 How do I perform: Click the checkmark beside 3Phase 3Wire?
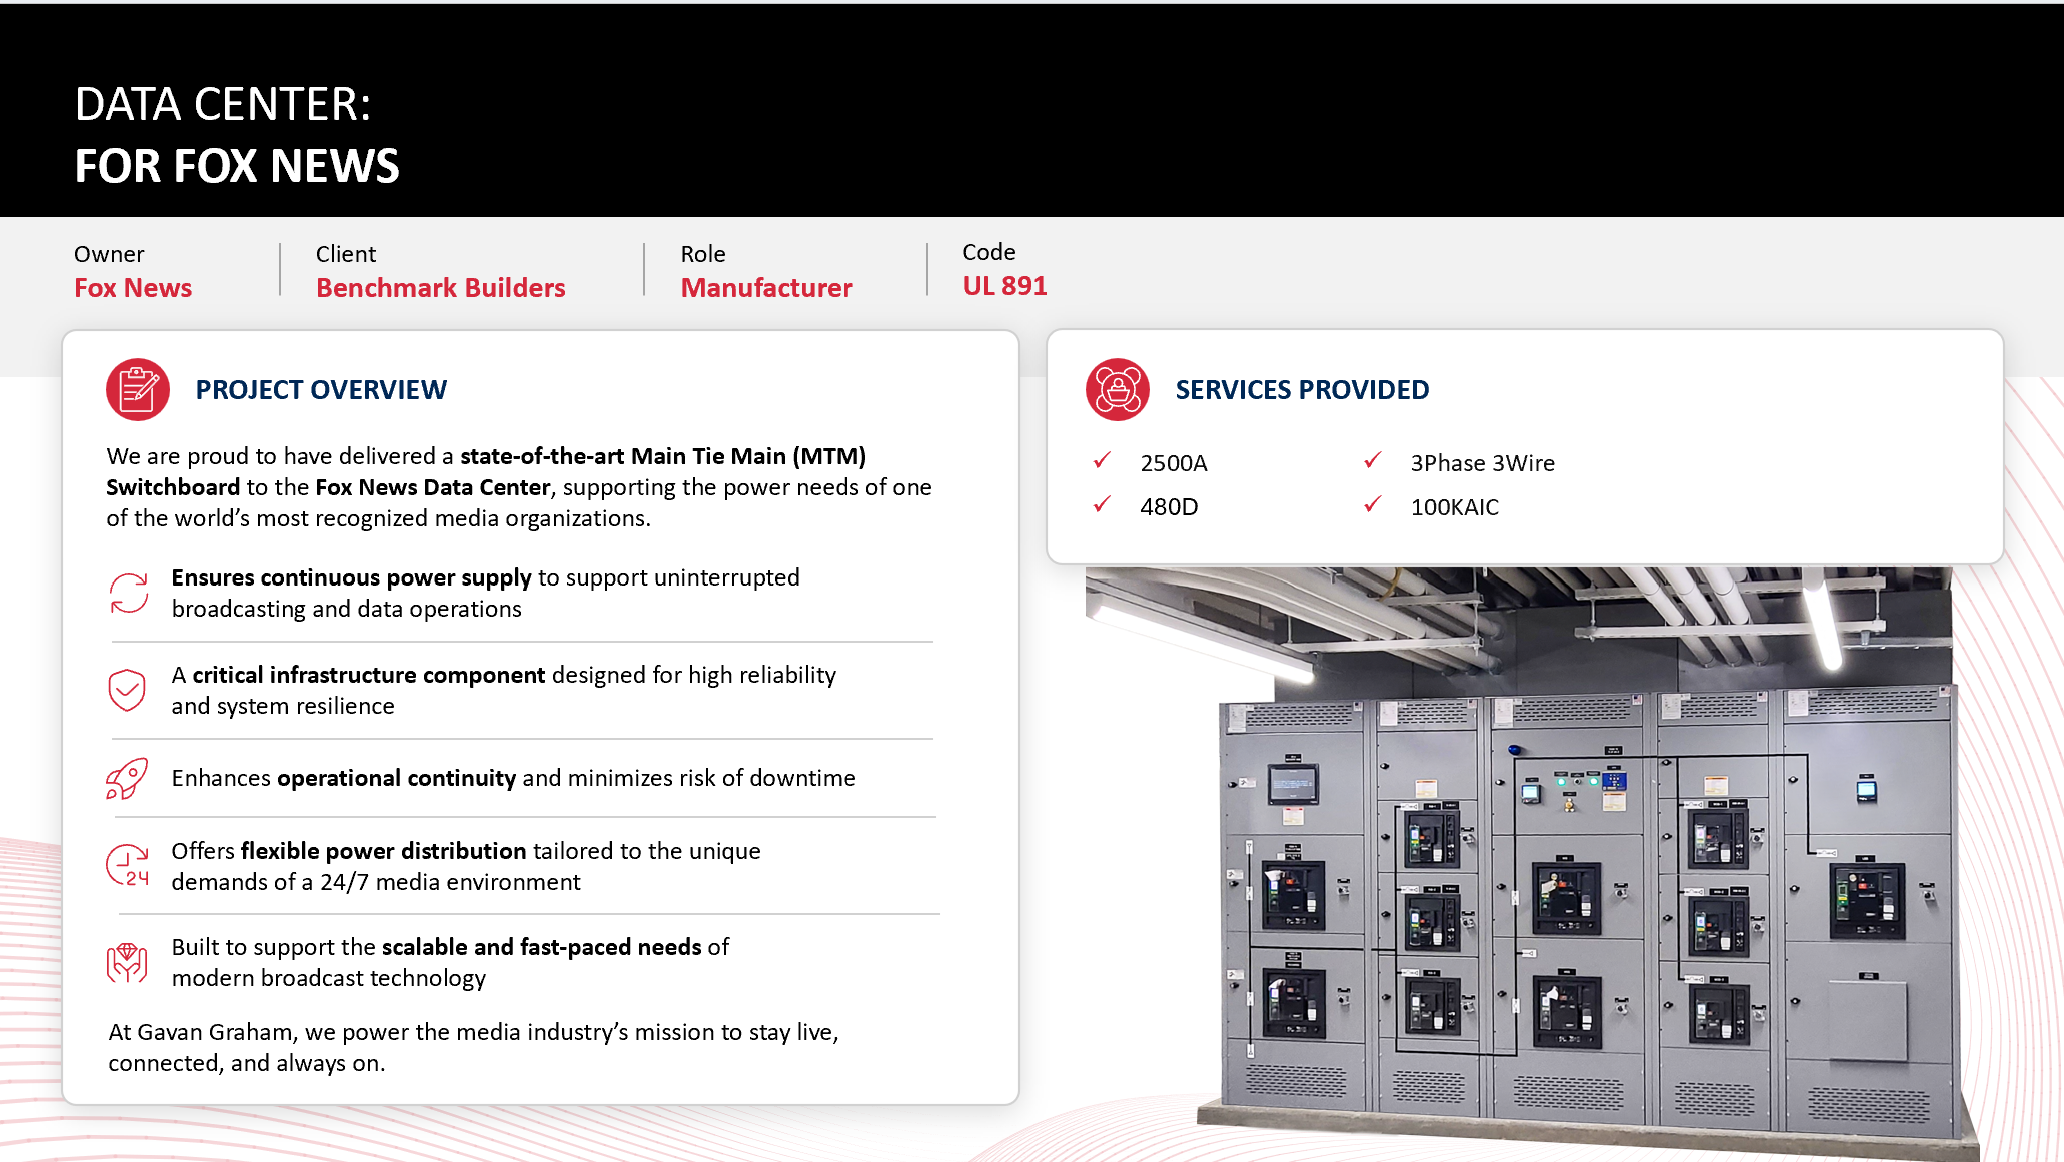[1373, 460]
